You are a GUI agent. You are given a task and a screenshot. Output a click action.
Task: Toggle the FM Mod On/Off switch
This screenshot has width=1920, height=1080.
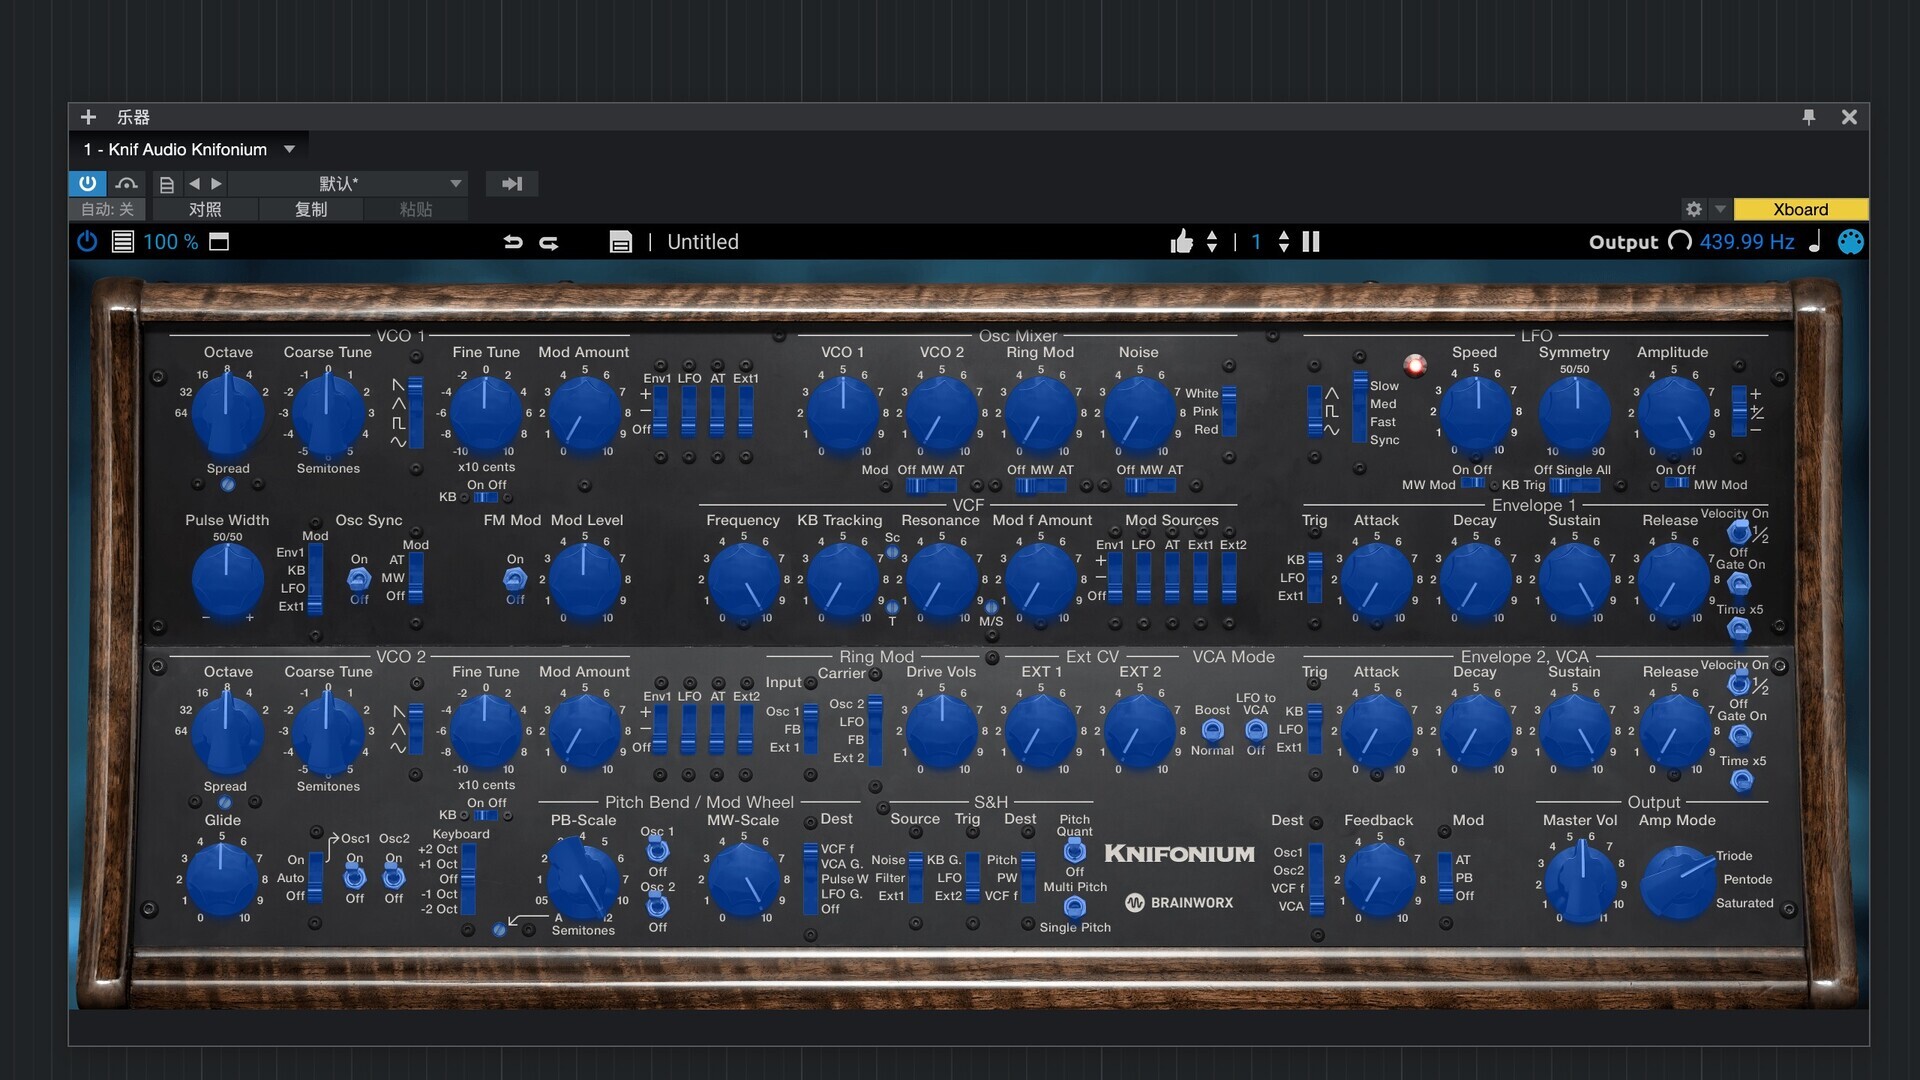514,579
